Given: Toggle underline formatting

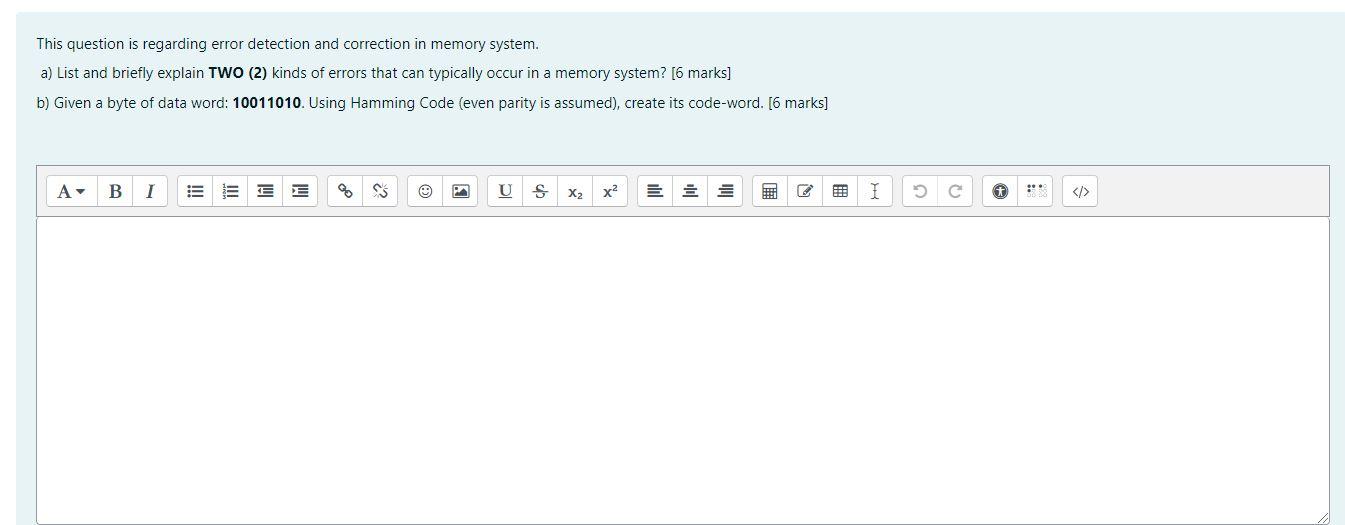Looking at the screenshot, I should pyautogui.click(x=505, y=191).
